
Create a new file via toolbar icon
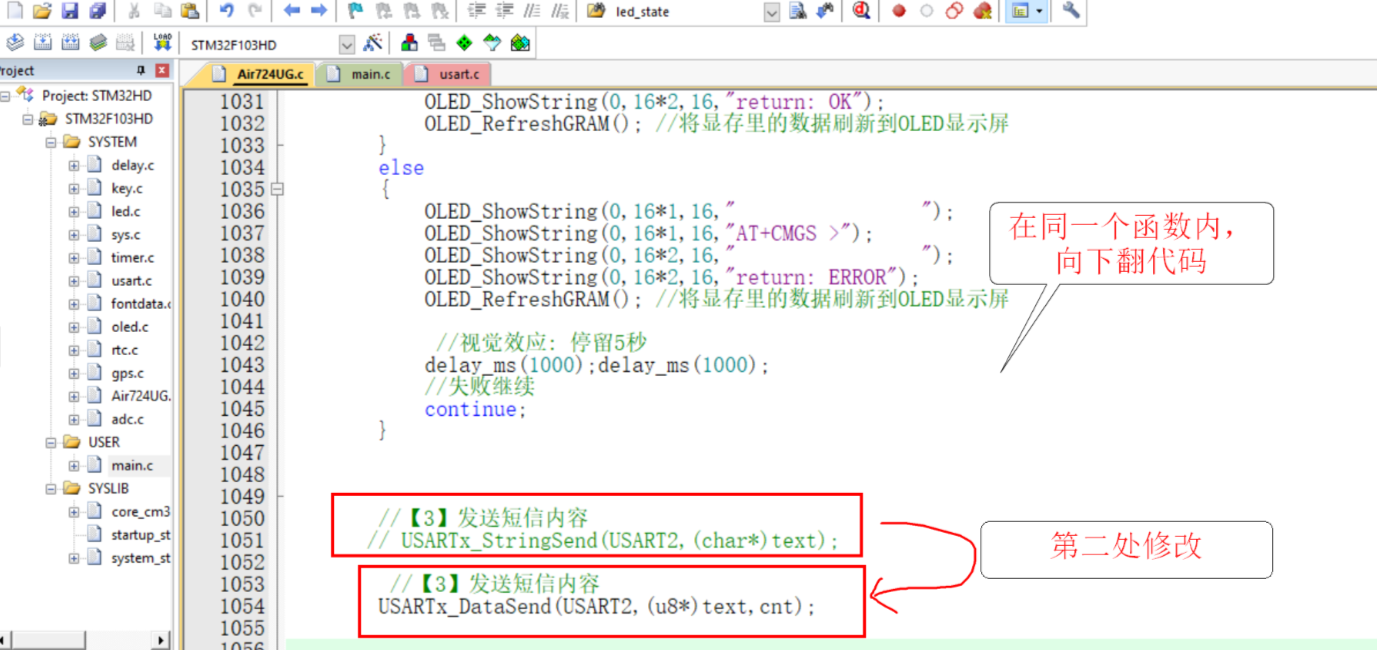coord(14,11)
